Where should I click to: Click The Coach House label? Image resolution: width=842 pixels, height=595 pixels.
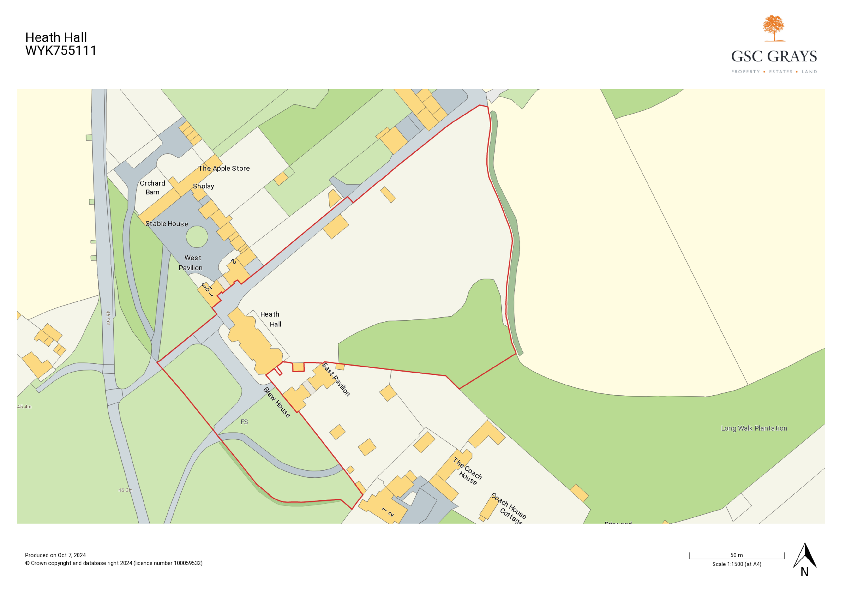(x=467, y=472)
